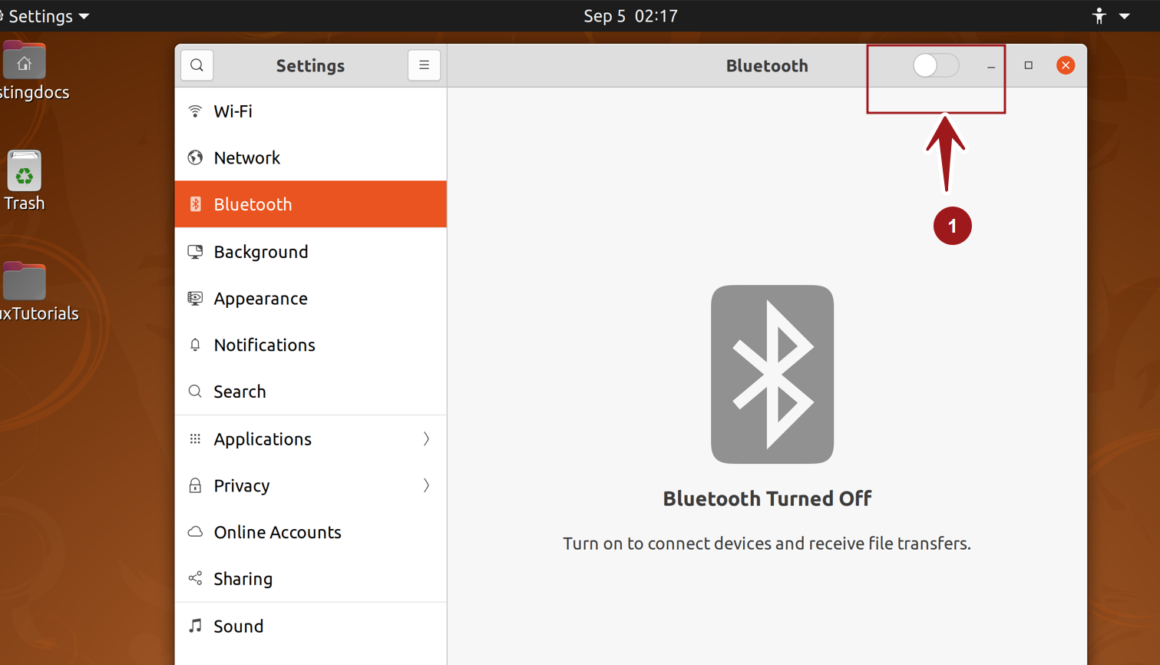The image size is (1160, 665).
Task: Open the Settings hamburger menu
Action: tap(424, 65)
